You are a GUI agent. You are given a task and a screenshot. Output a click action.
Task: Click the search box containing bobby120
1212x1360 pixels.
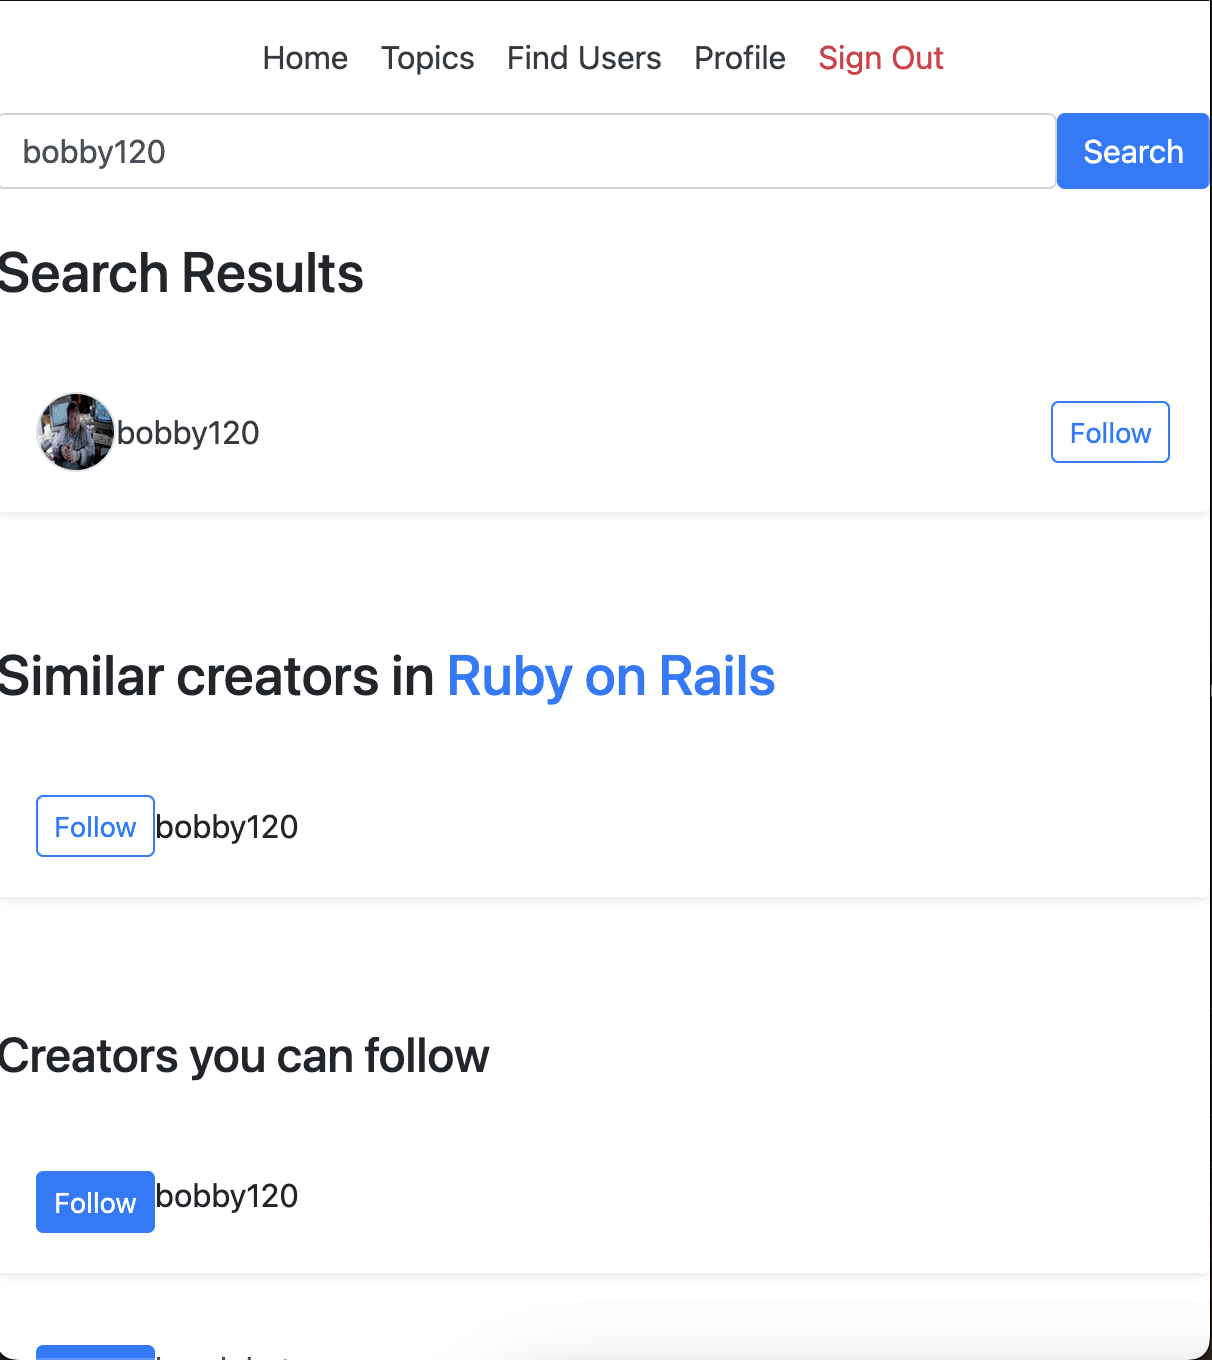click(x=527, y=152)
